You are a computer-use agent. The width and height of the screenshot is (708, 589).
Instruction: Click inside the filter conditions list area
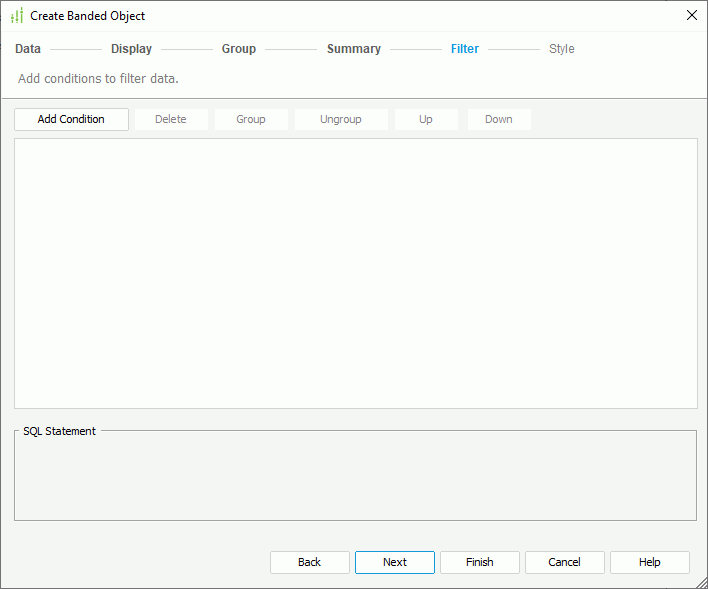356,274
